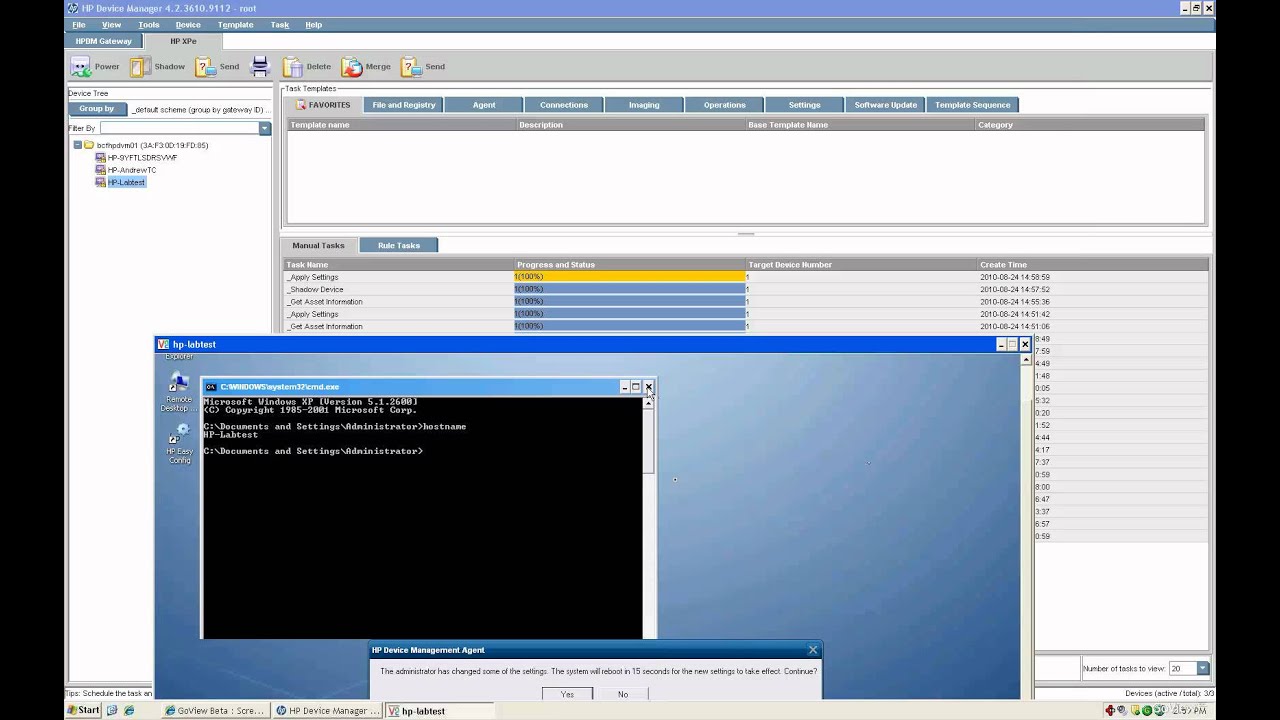Screen dimensions: 1280x720
Task: Select the Manual Tasks tab
Action: click(318, 245)
